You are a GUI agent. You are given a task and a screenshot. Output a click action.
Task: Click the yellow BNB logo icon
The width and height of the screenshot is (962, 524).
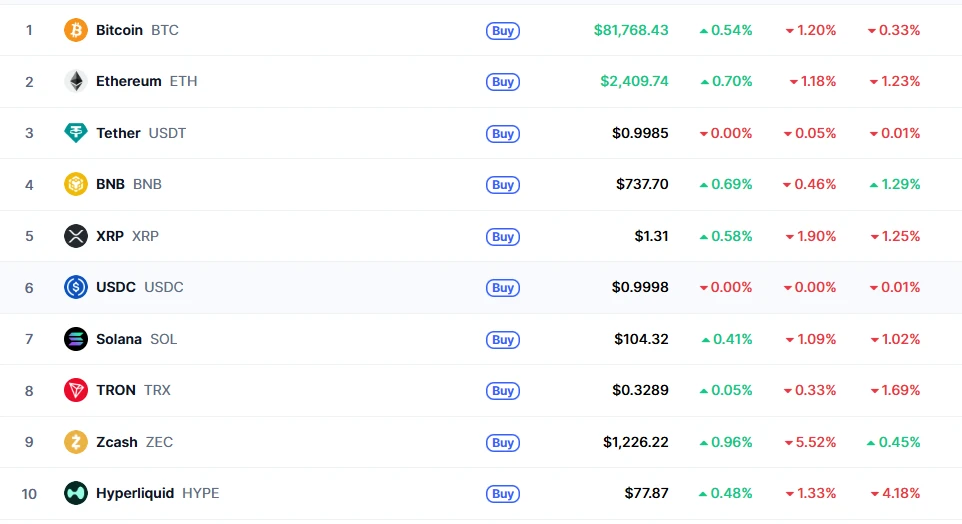click(75, 184)
